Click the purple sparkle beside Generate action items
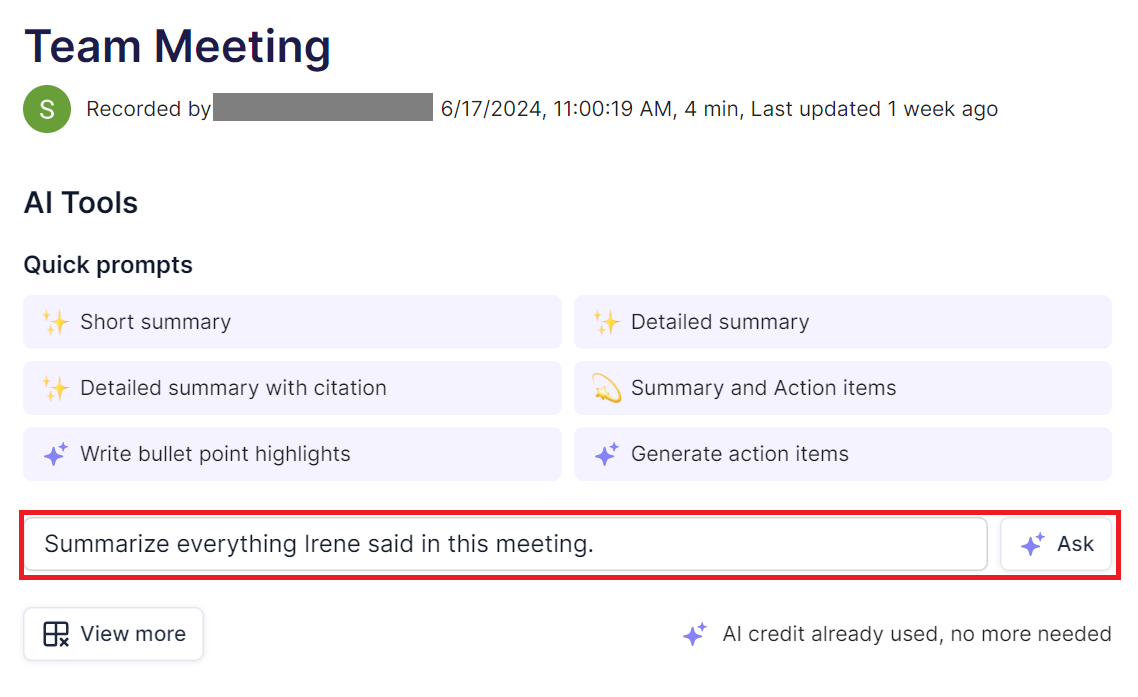 coord(606,454)
